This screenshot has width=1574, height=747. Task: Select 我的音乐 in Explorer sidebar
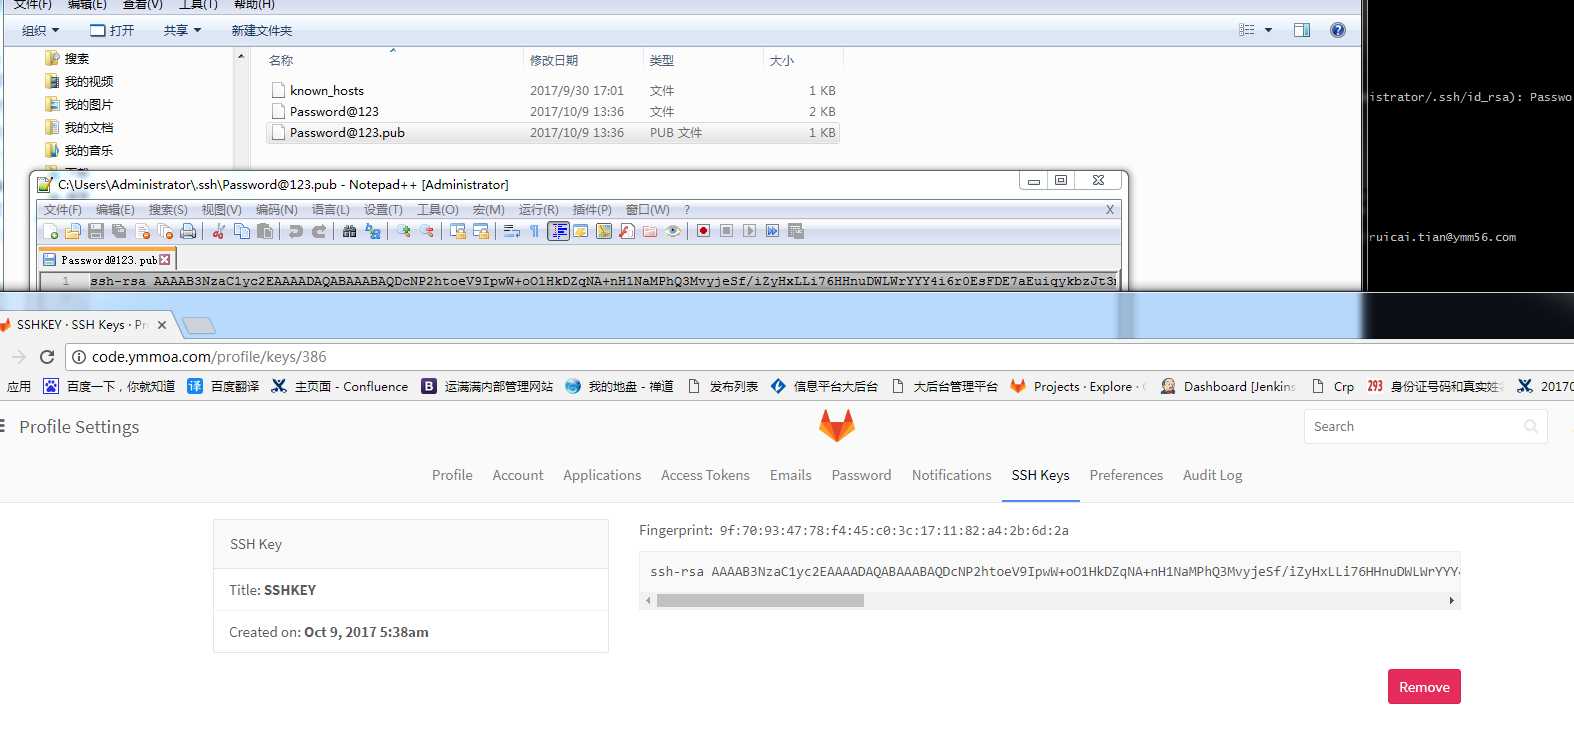[x=79, y=150]
